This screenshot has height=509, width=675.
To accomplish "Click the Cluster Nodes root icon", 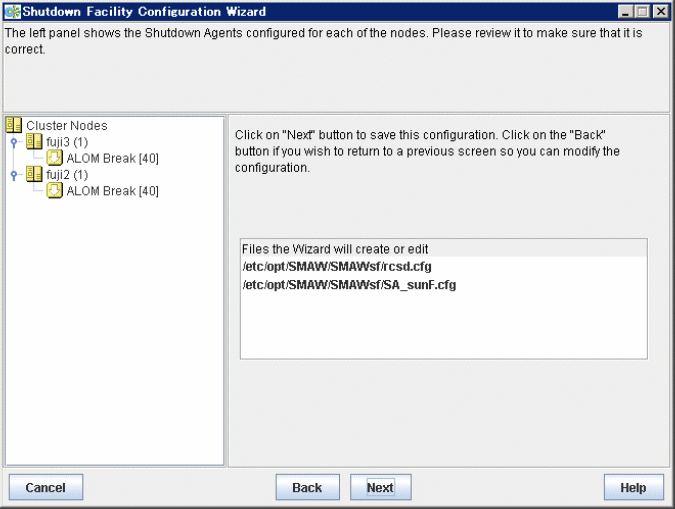I will (14, 125).
